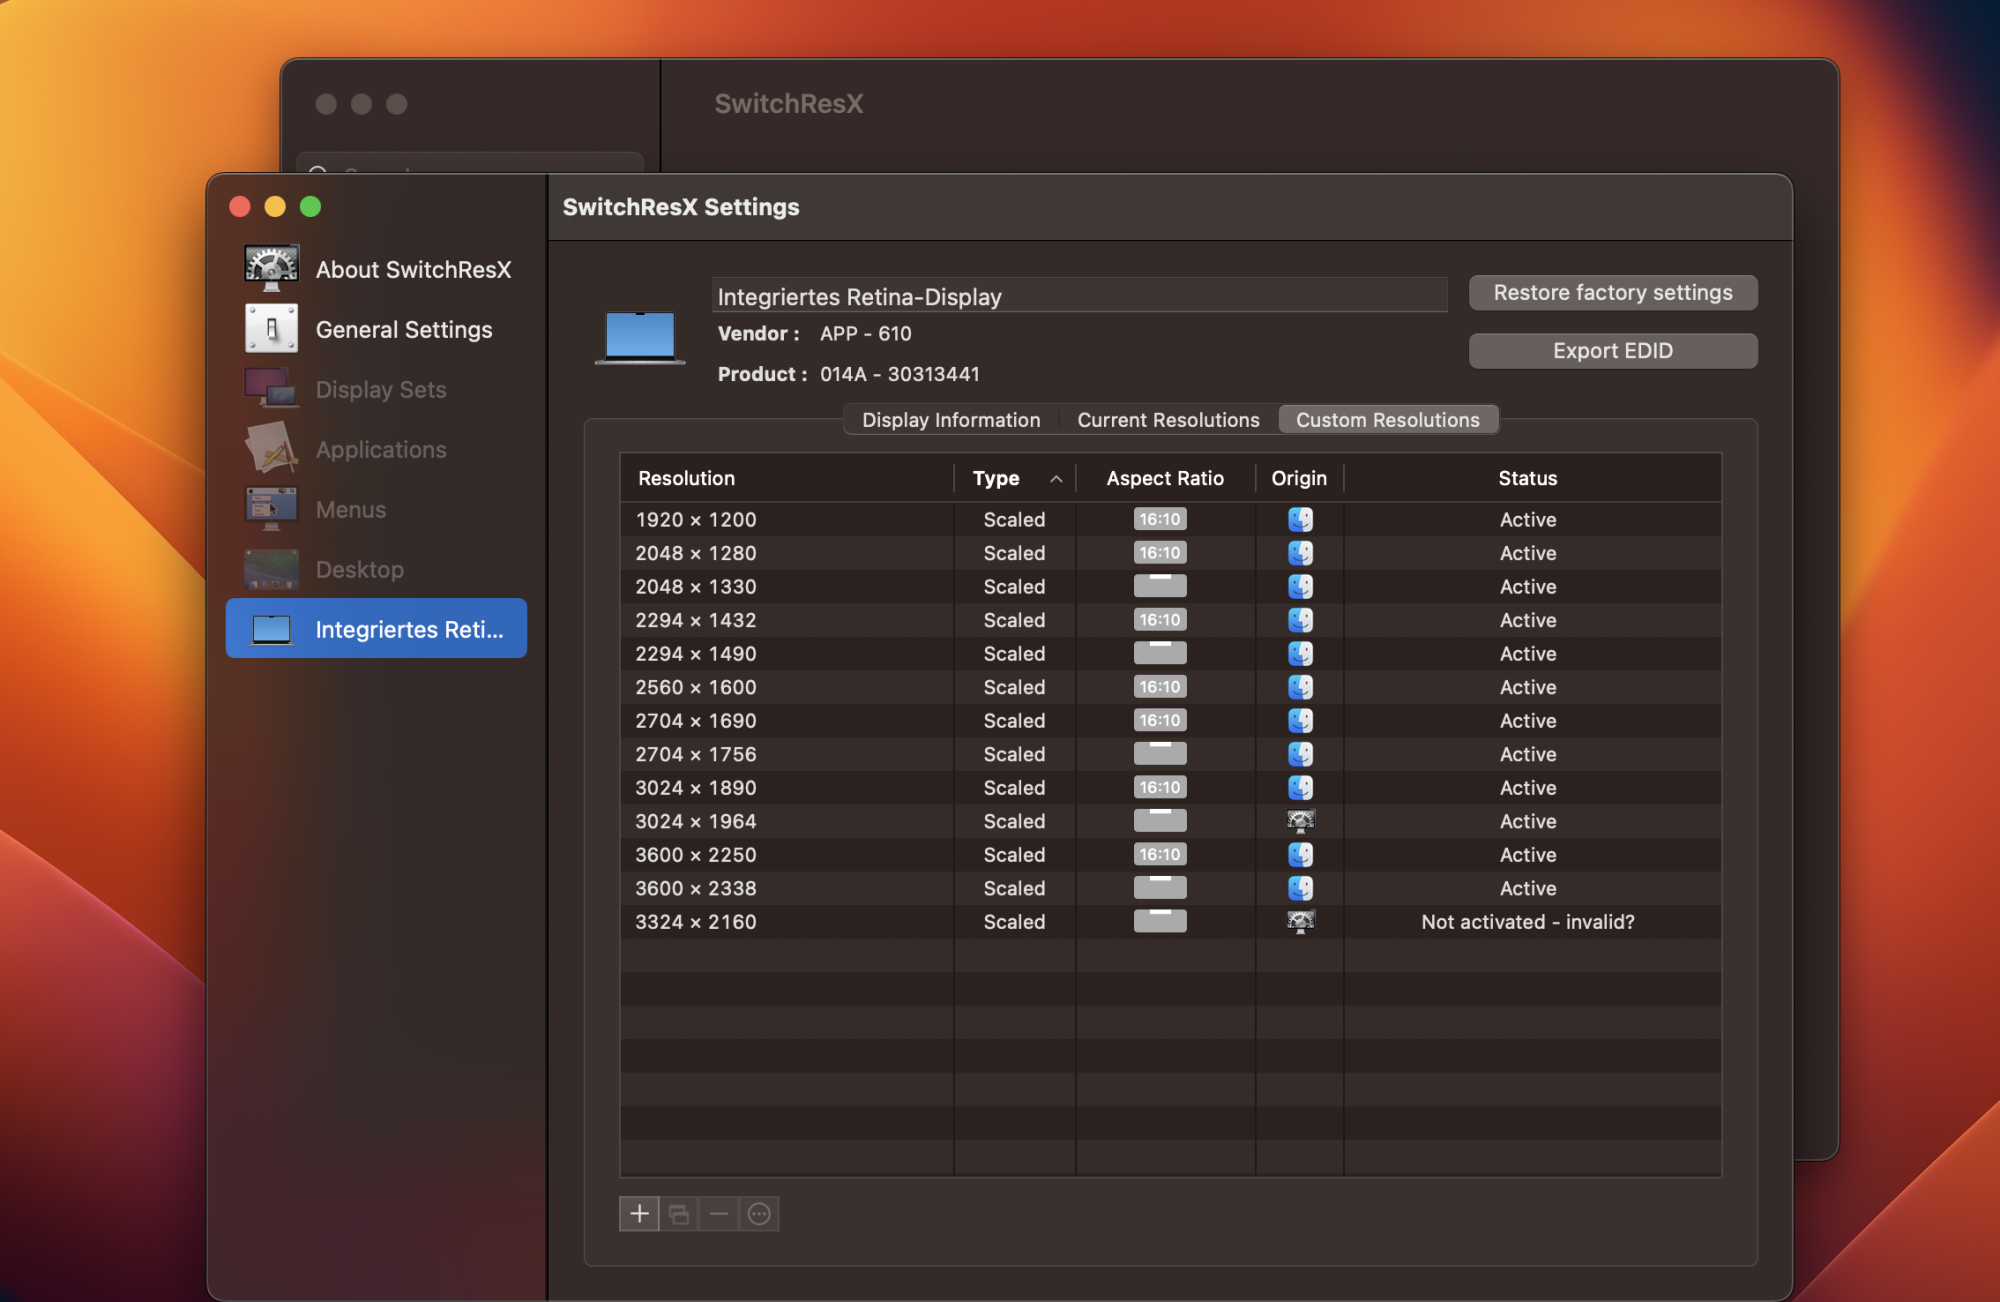2000x1302 pixels.
Task: Open General Settings sidebar item
Action: [403, 329]
